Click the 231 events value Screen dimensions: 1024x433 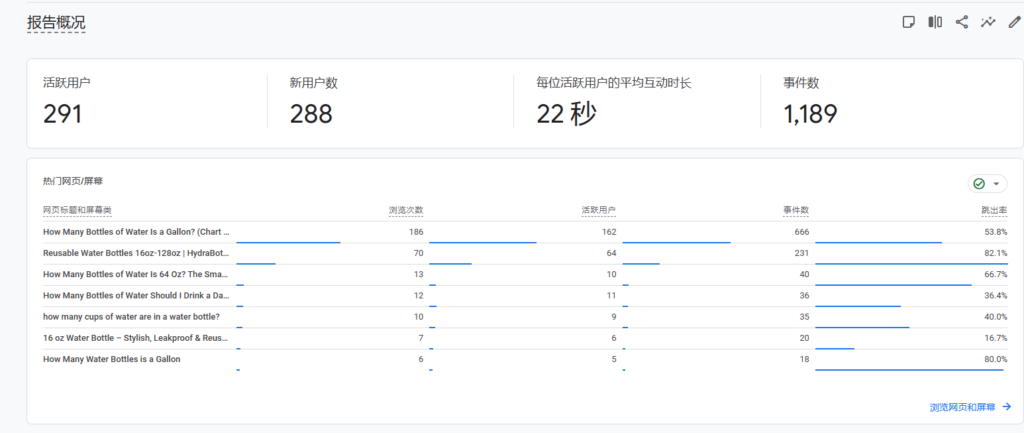pos(802,253)
